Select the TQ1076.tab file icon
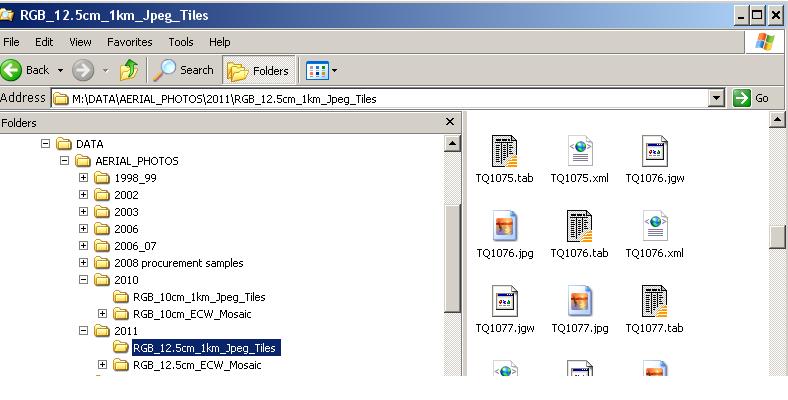The width and height of the screenshot is (788, 400). click(x=579, y=226)
